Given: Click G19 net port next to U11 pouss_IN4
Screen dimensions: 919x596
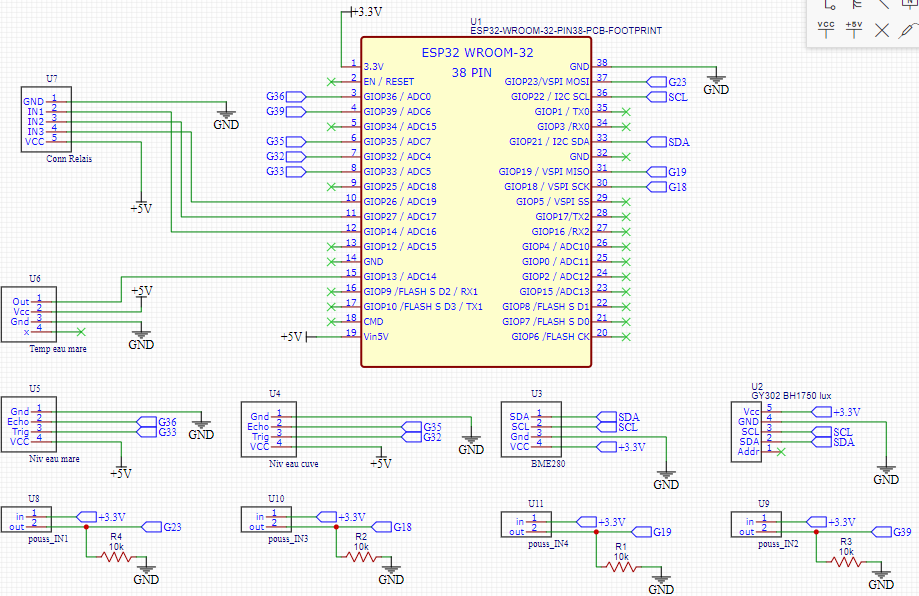Looking at the screenshot, I should 652,532.
